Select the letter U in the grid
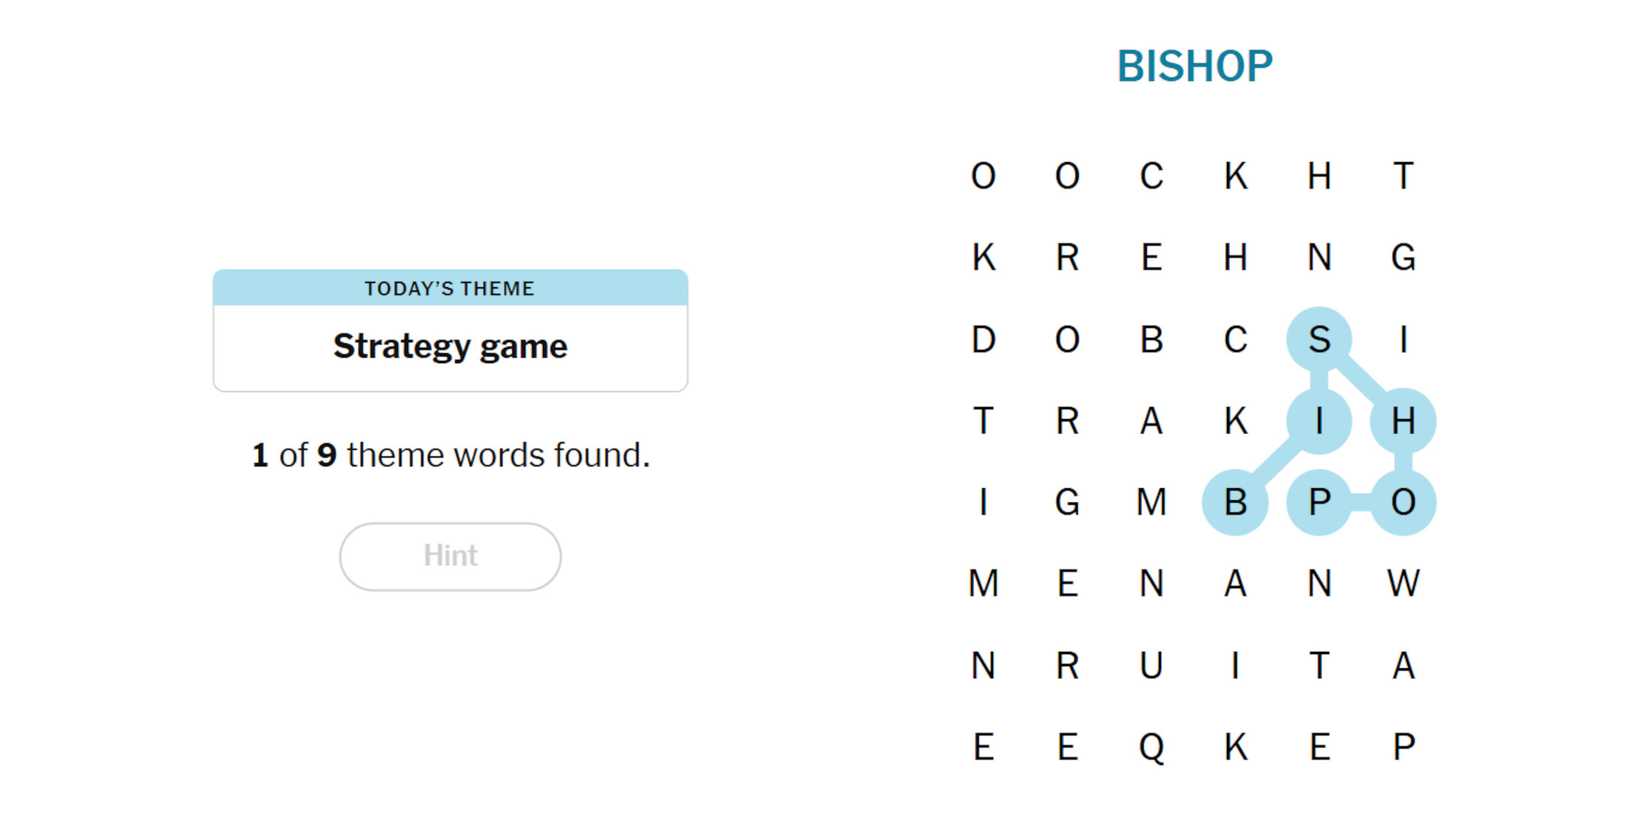The width and height of the screenshot is (1650, 825). point(1151,665)
